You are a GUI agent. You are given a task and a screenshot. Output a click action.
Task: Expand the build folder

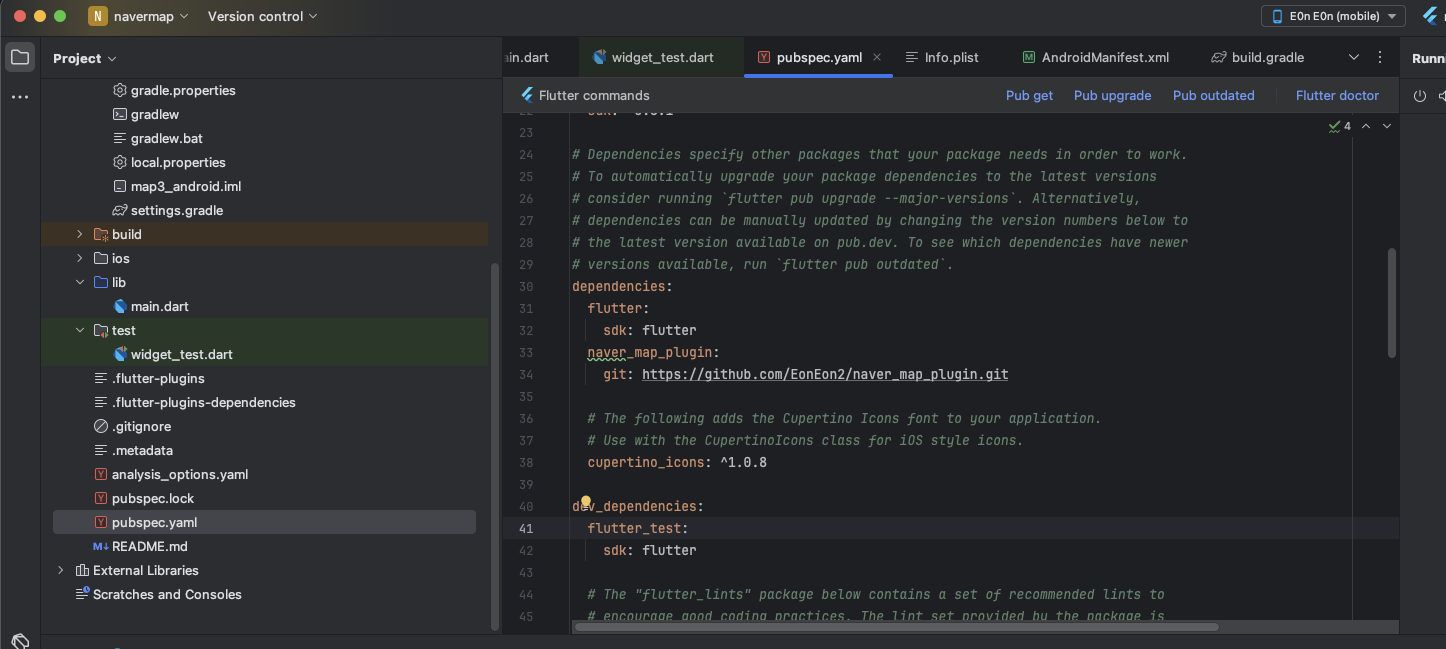point(80,234)
